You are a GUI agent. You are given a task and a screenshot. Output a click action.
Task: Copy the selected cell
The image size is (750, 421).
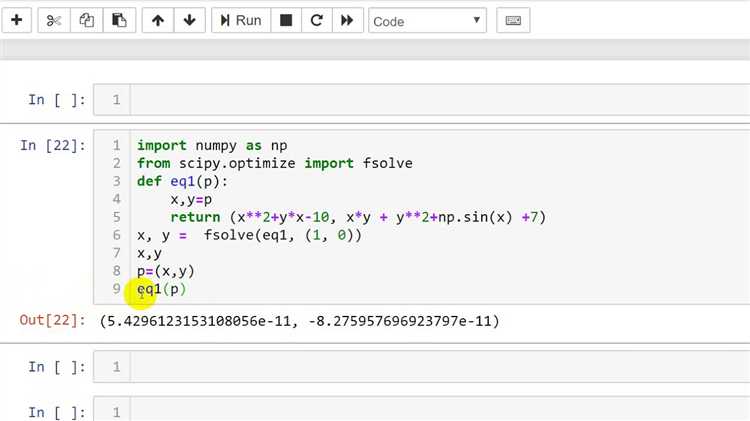click(x=87, y=20)
